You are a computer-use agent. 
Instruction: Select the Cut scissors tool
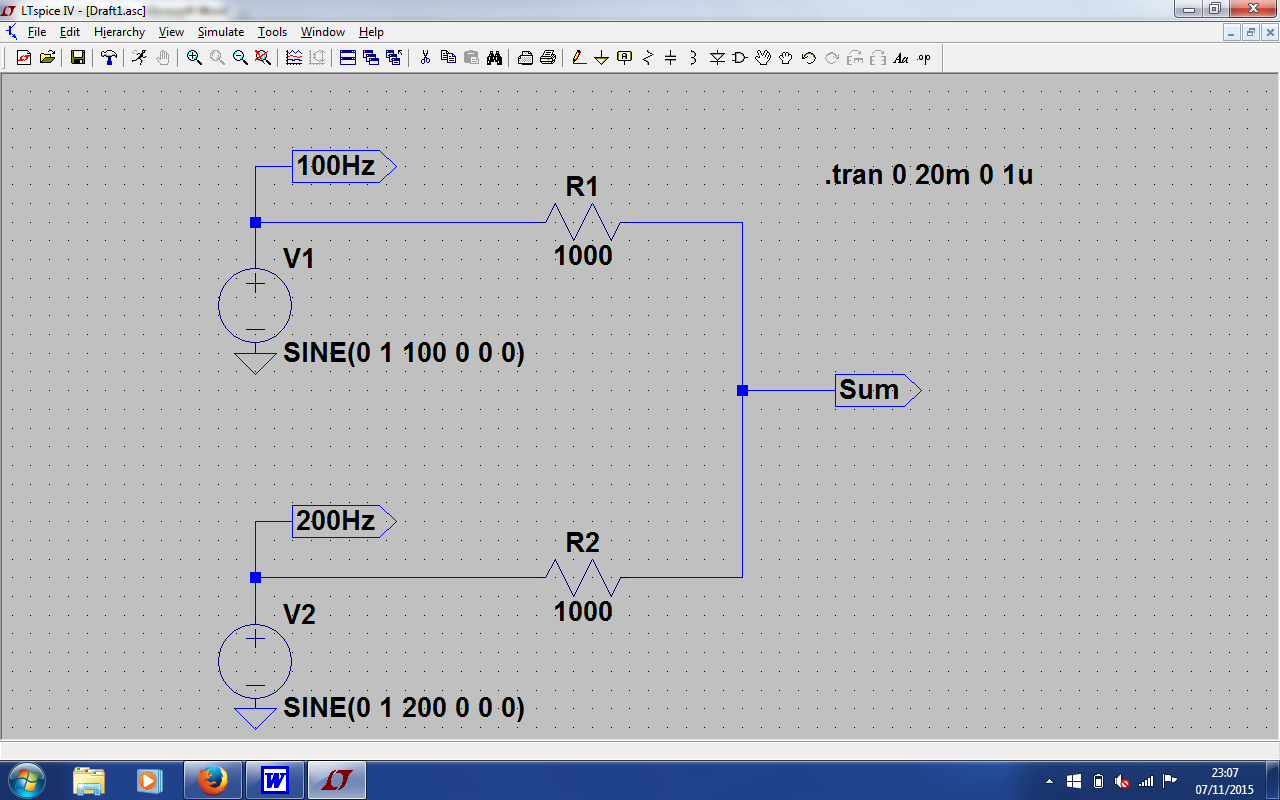425,58
